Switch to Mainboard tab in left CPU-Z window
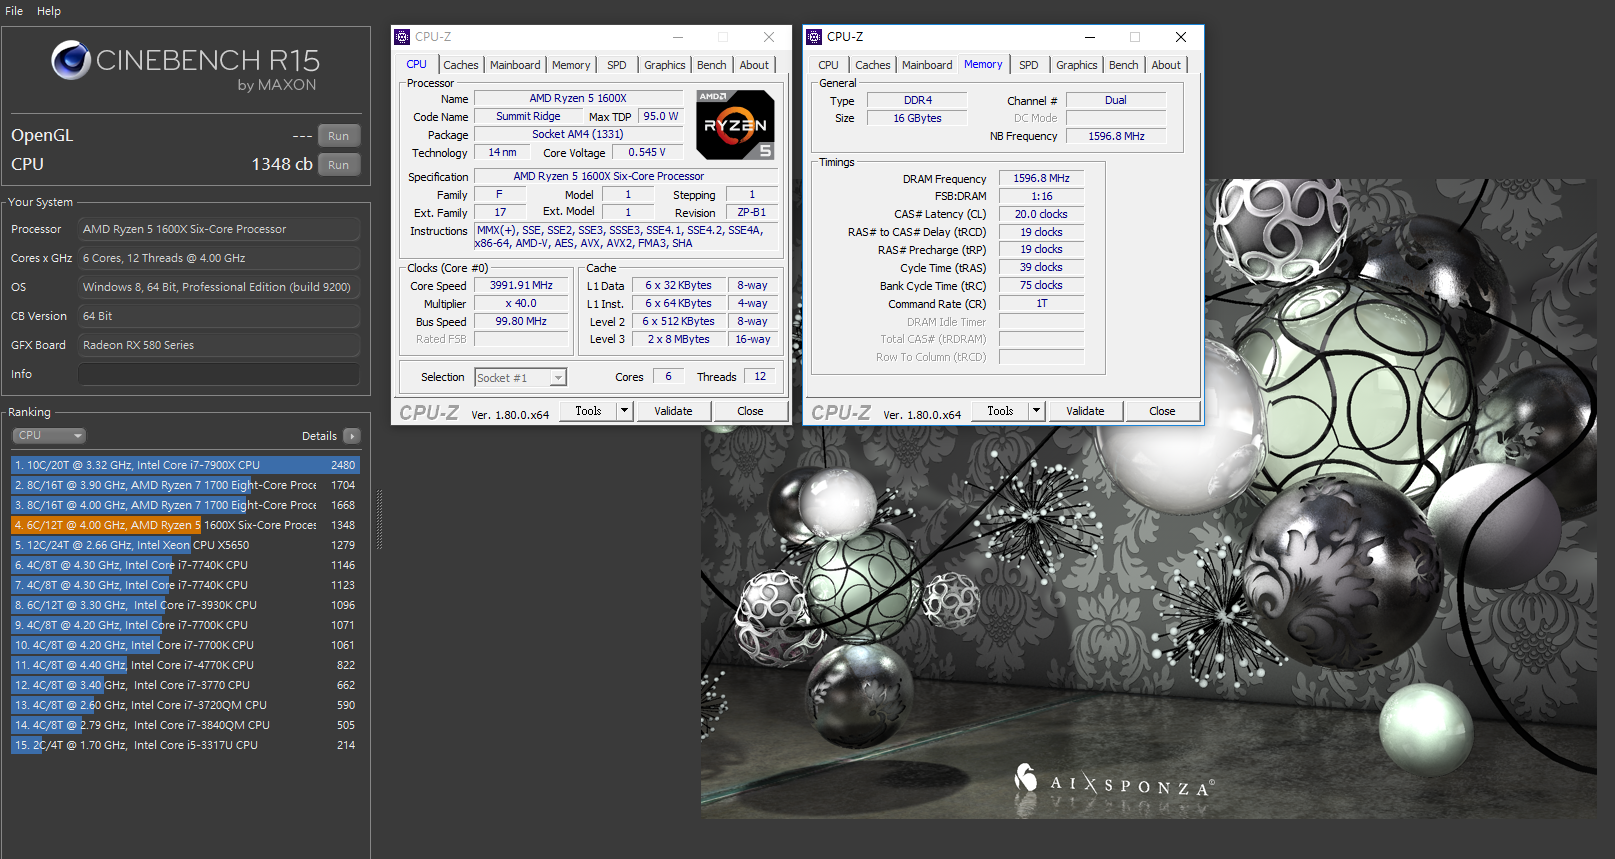This screenshot has width=1615, height=859. (515, 65)
